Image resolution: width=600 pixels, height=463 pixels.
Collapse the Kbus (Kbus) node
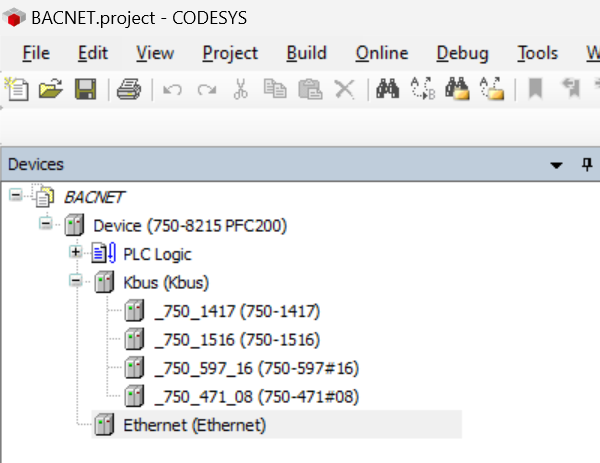click(75, 280)
